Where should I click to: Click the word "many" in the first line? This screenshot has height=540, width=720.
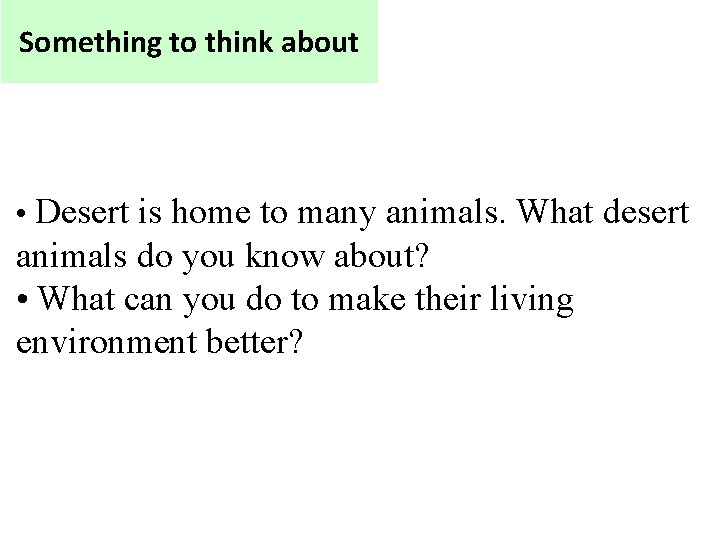(x=337, y=216)
